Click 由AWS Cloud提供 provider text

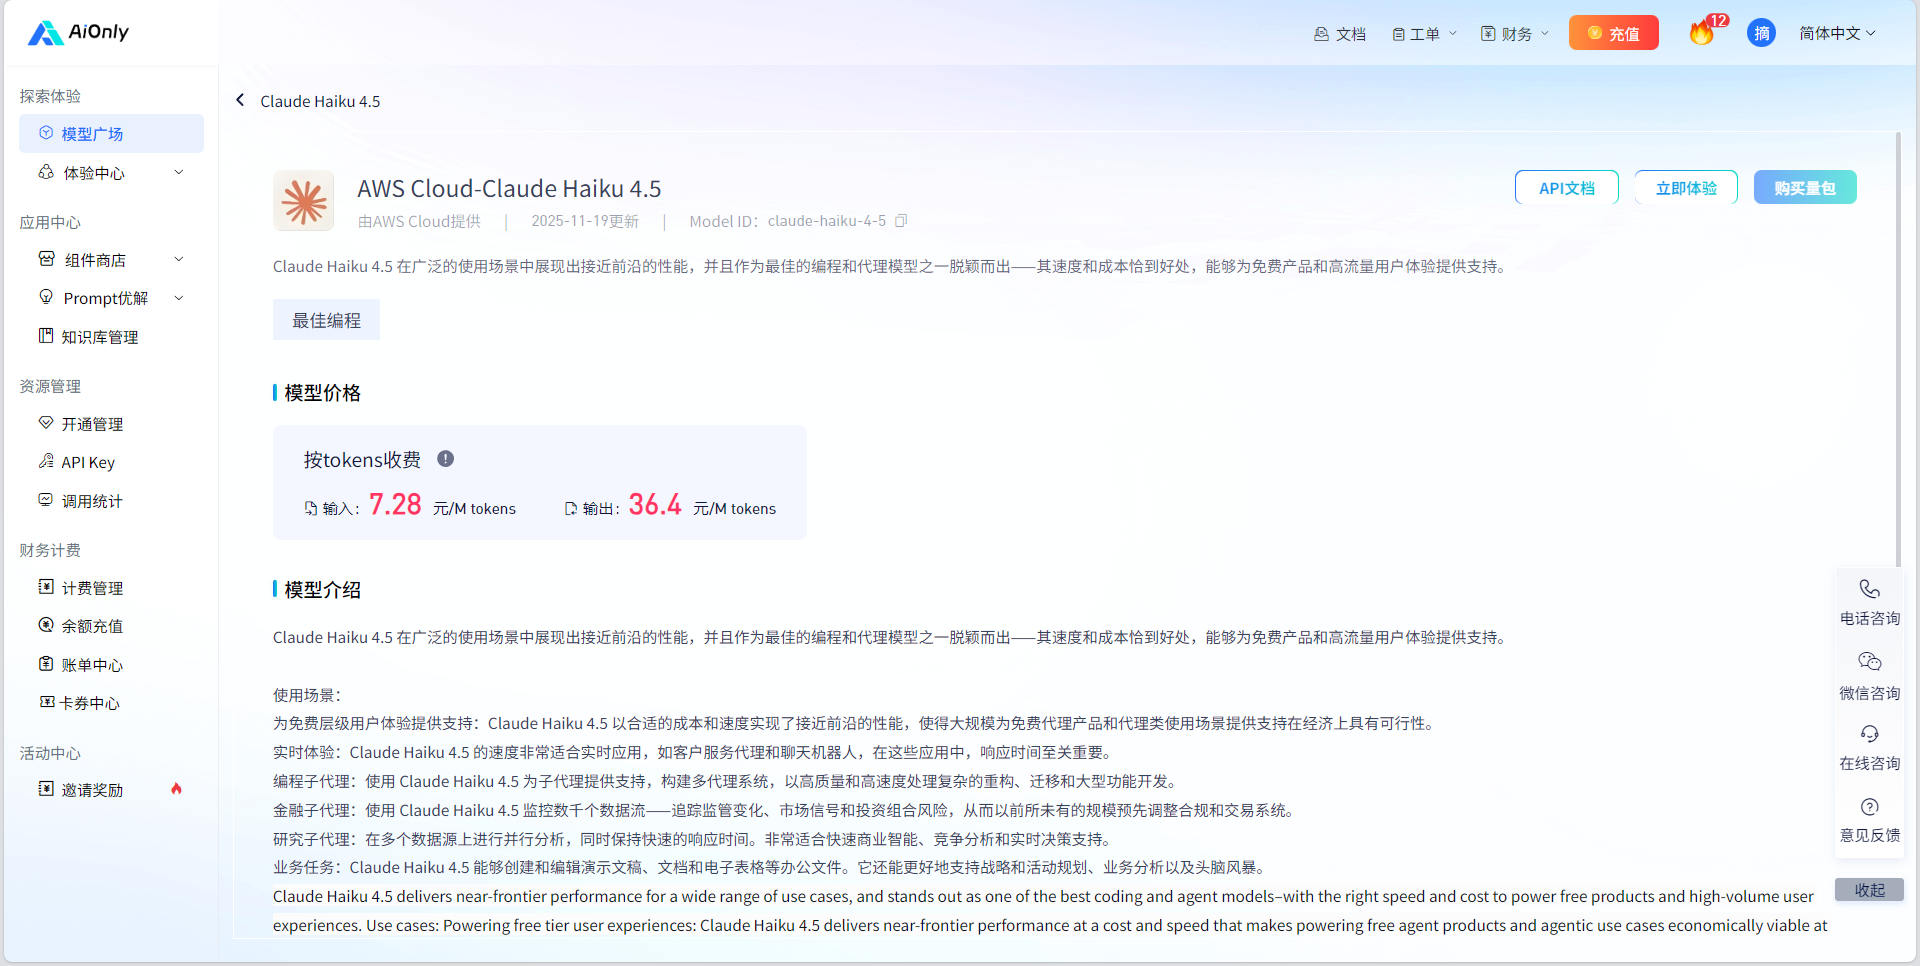[x=419, y=221]
